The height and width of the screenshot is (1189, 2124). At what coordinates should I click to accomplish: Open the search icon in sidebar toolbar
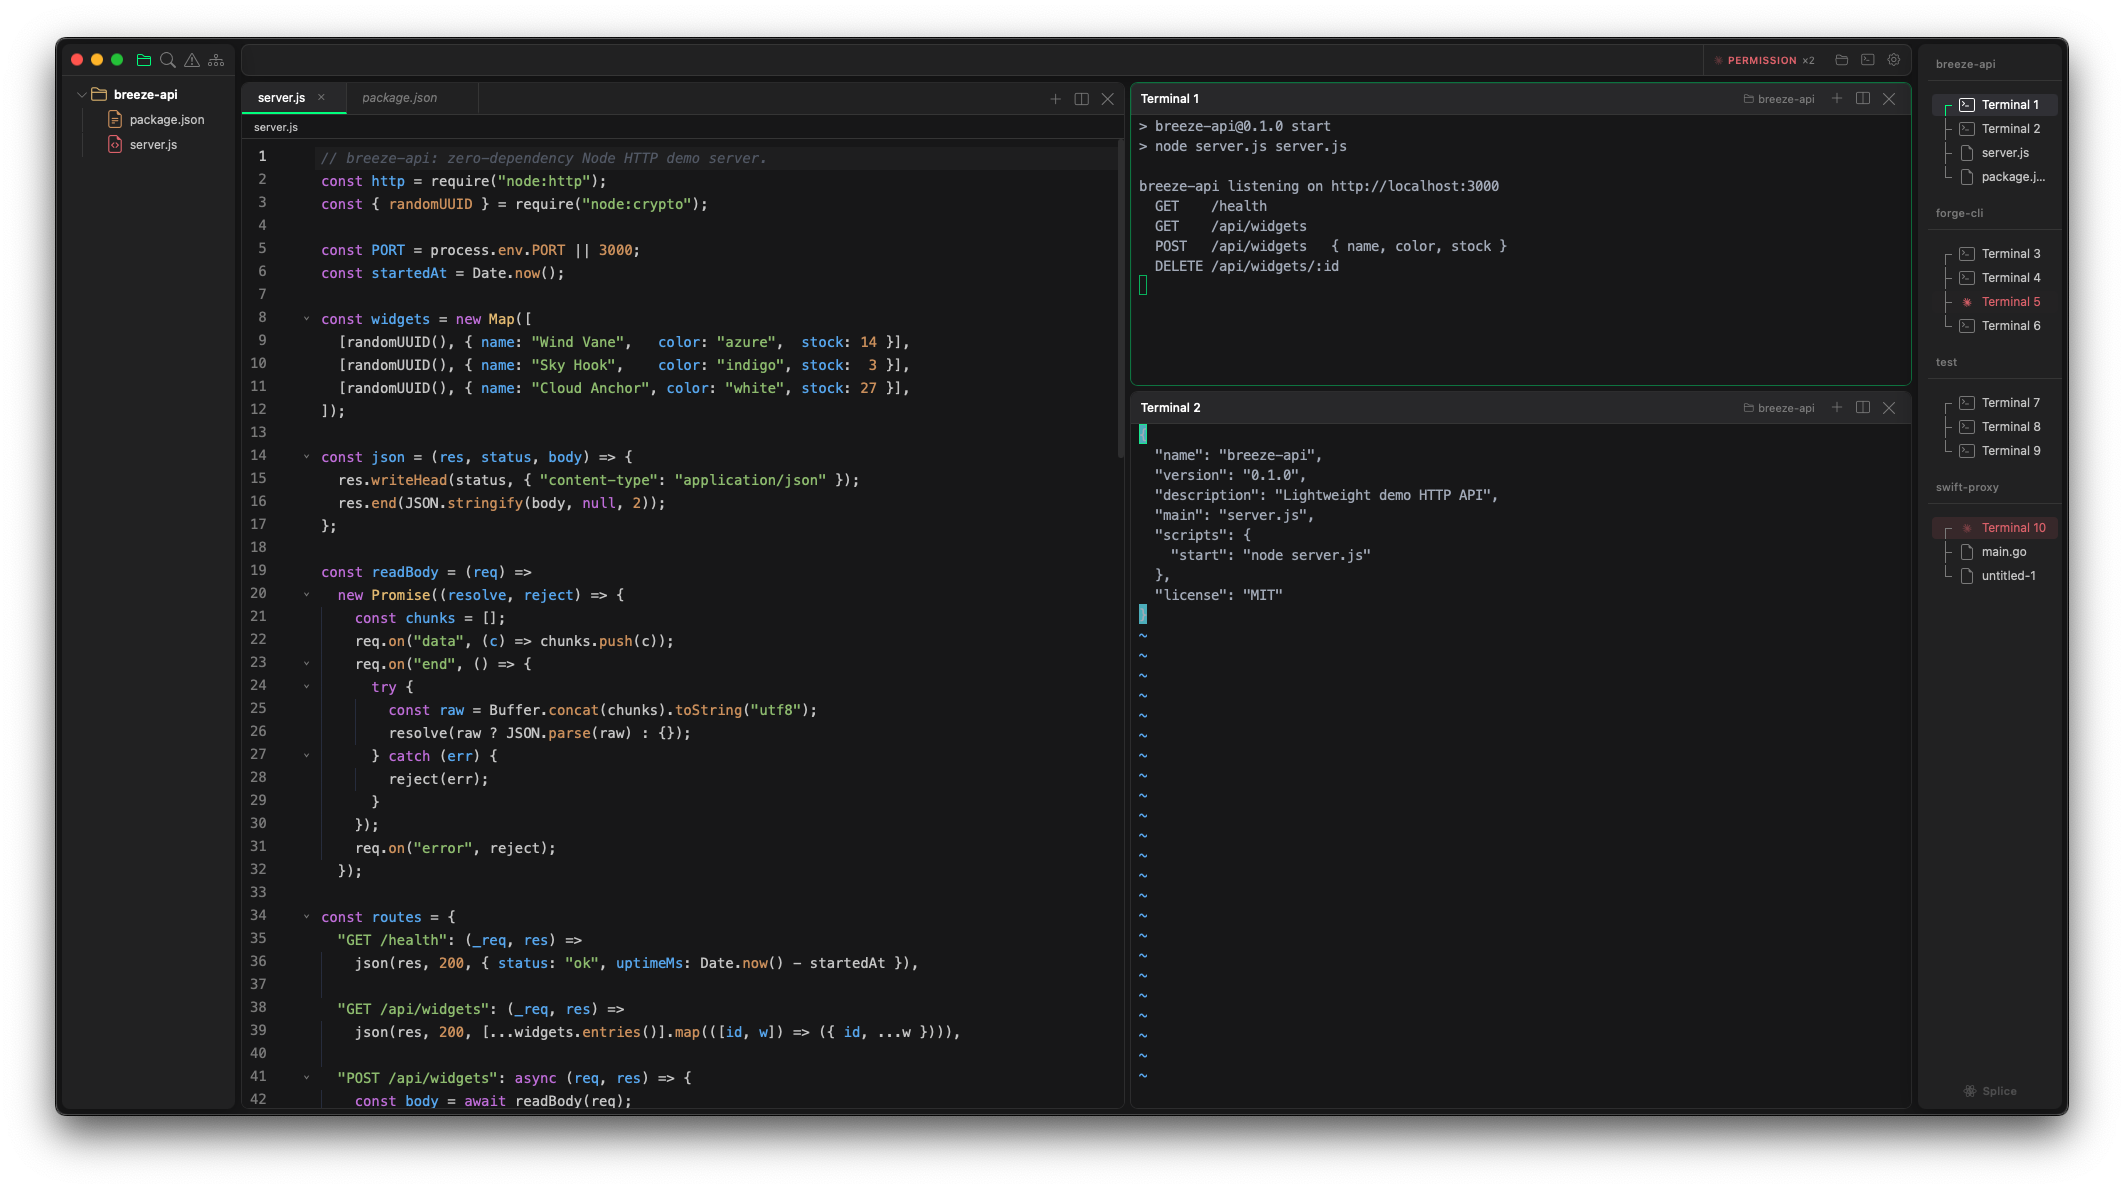tap(168, 60)
